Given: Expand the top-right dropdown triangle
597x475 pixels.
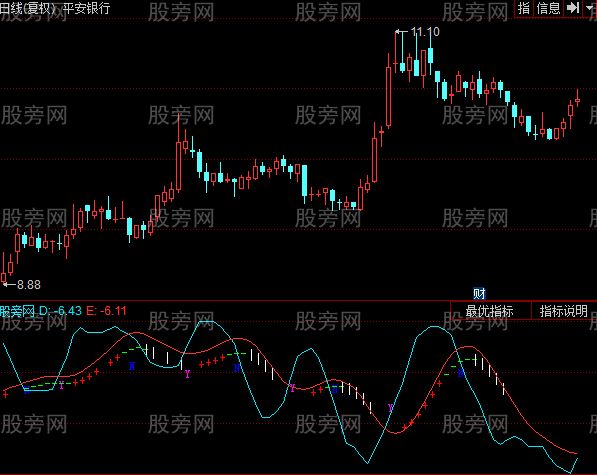Looking at the screenshot, I should [589, 8].
